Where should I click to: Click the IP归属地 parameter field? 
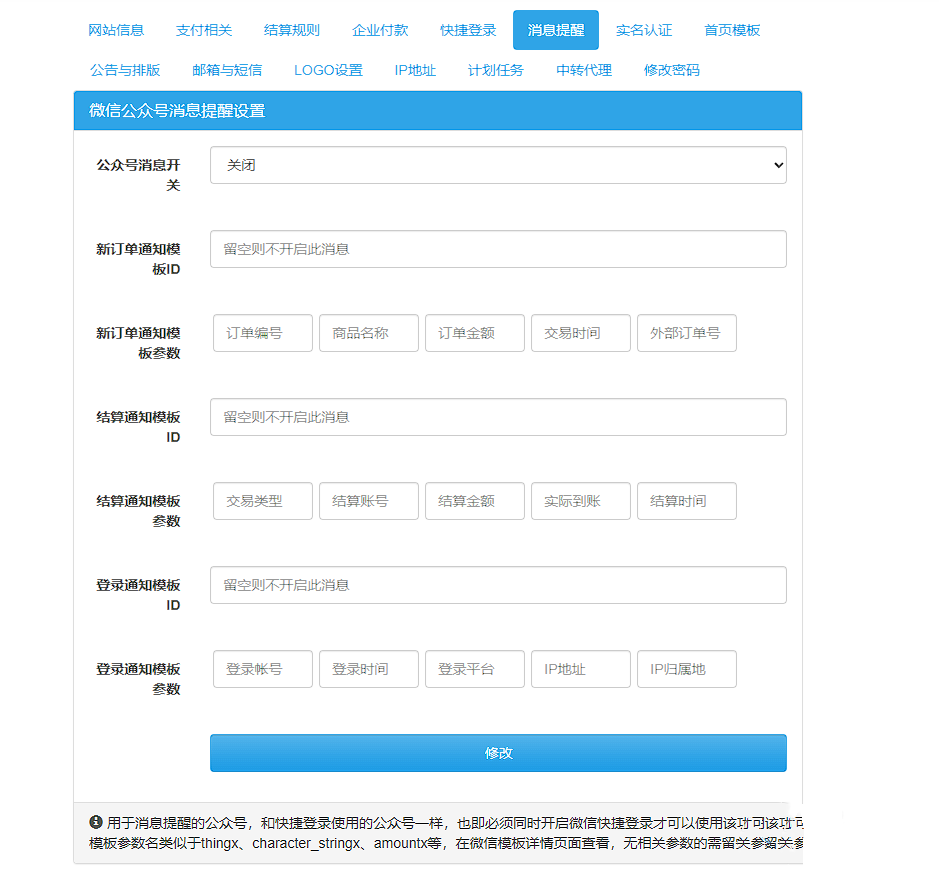coord(687,669)
